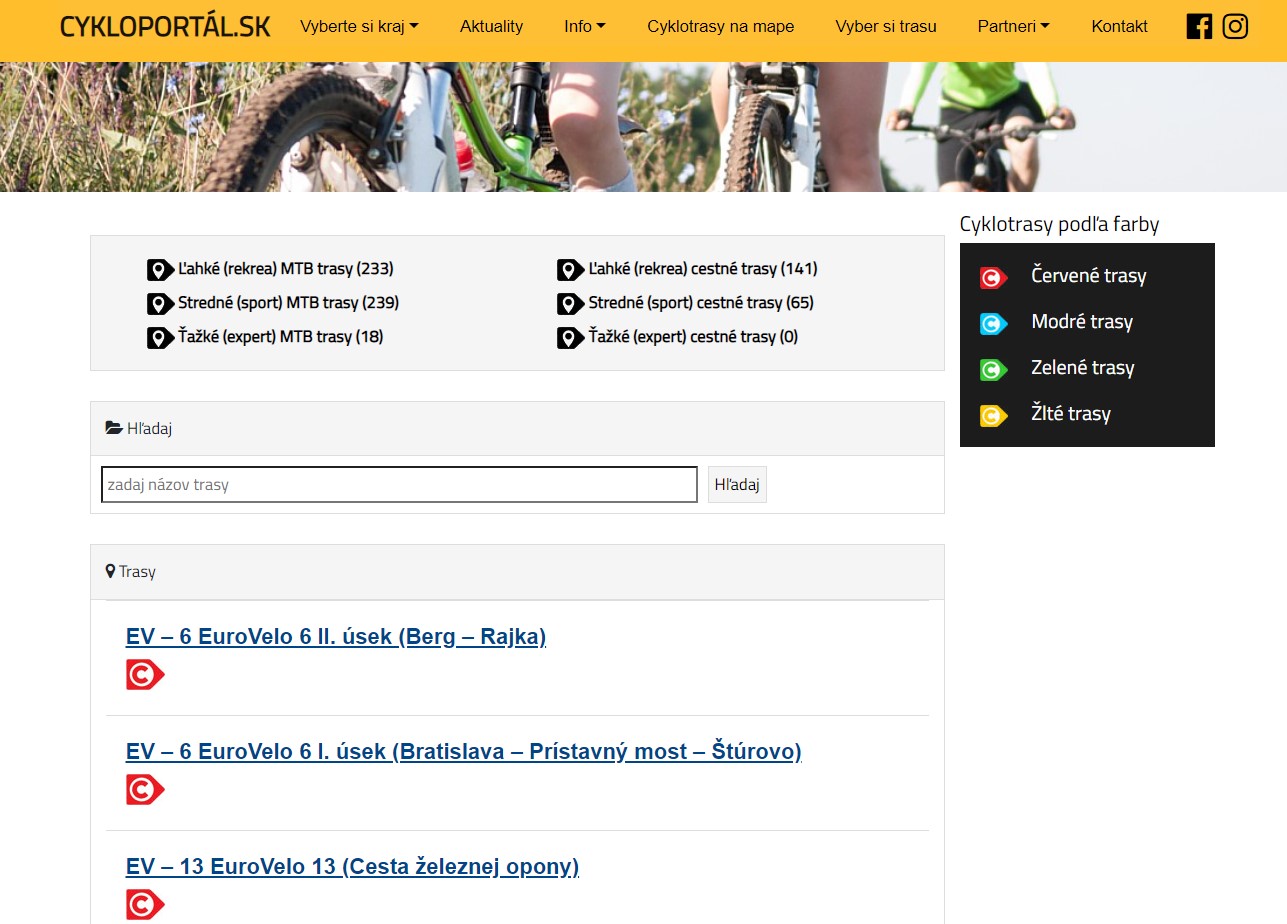Open Cyklotrasy na mape page
Viewport: 1287px width, 924px height.
[x=721, y=26]
